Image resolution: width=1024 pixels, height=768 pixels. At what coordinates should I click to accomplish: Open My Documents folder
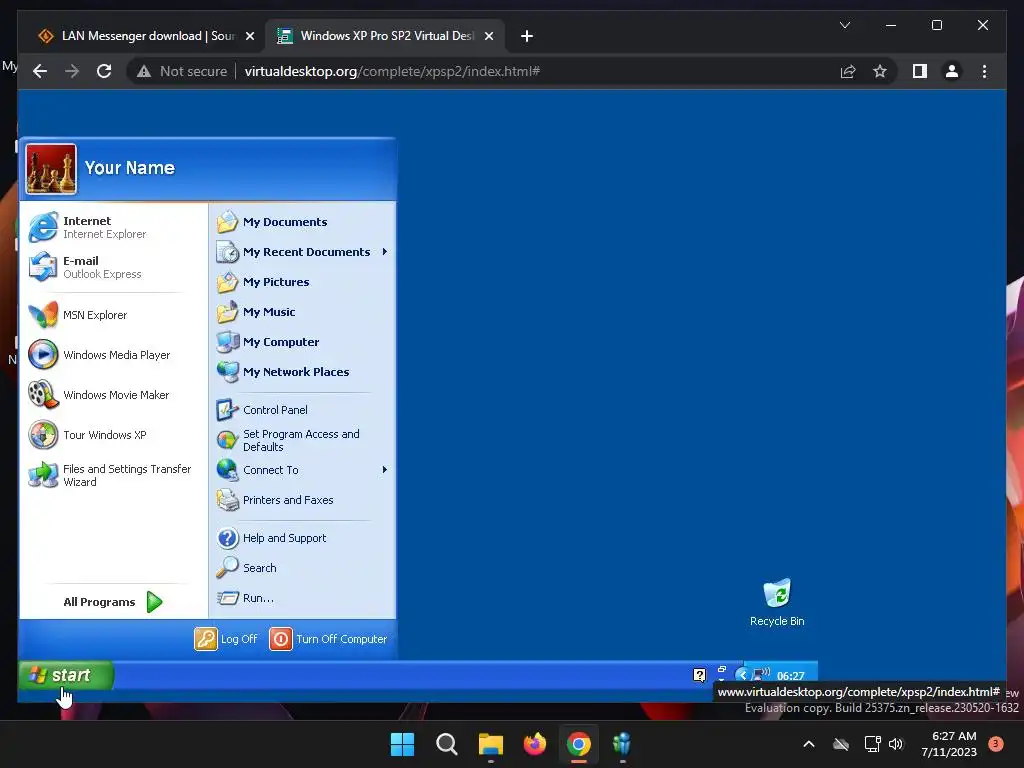point(272,222)
